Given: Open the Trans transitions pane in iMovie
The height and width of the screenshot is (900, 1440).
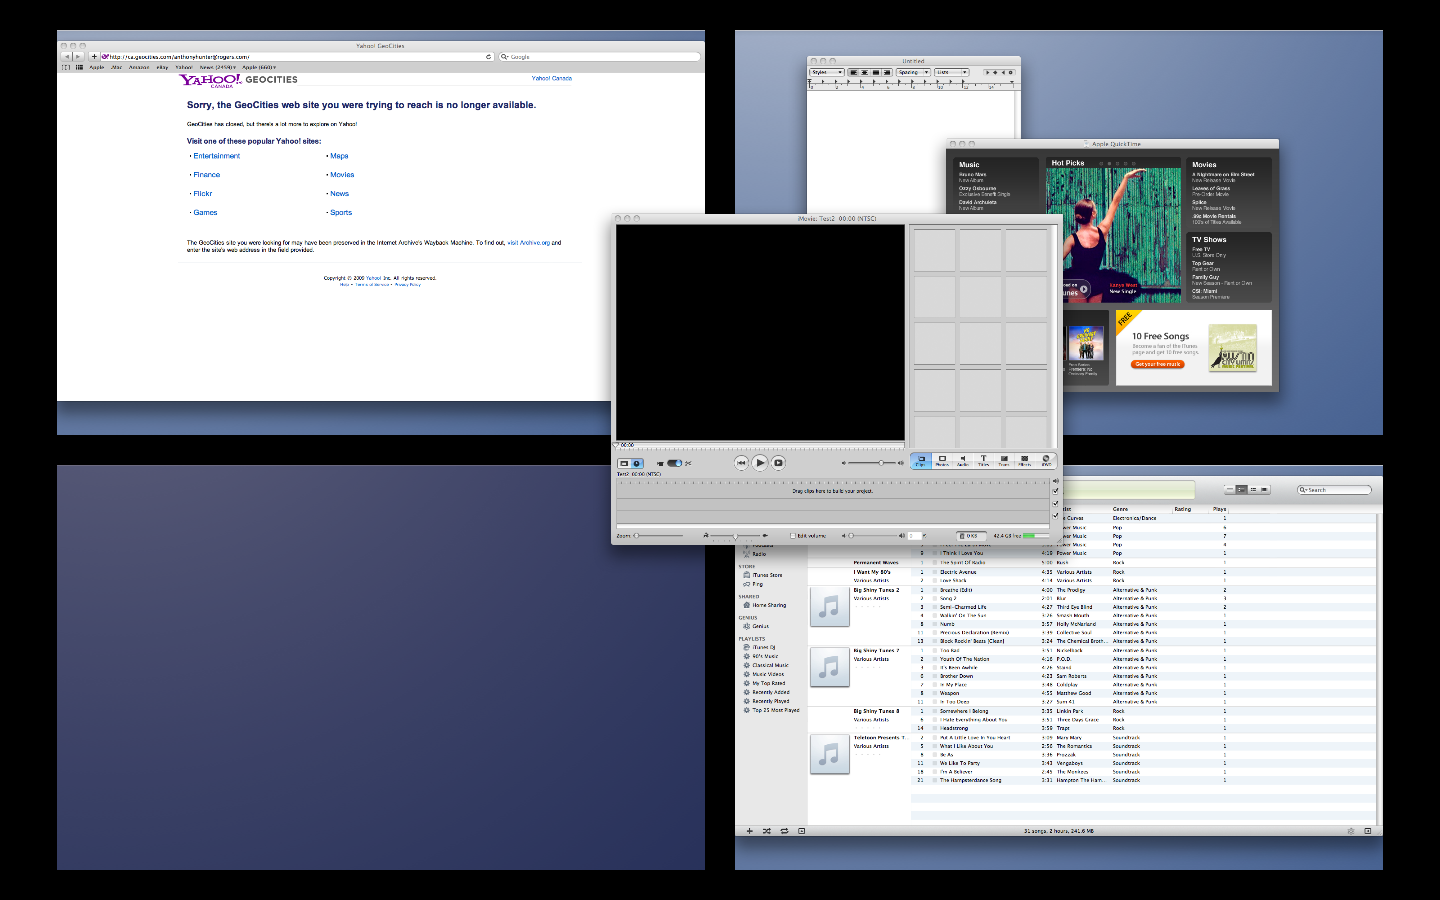Looking at the screenshot, I should pos(1004,461).
